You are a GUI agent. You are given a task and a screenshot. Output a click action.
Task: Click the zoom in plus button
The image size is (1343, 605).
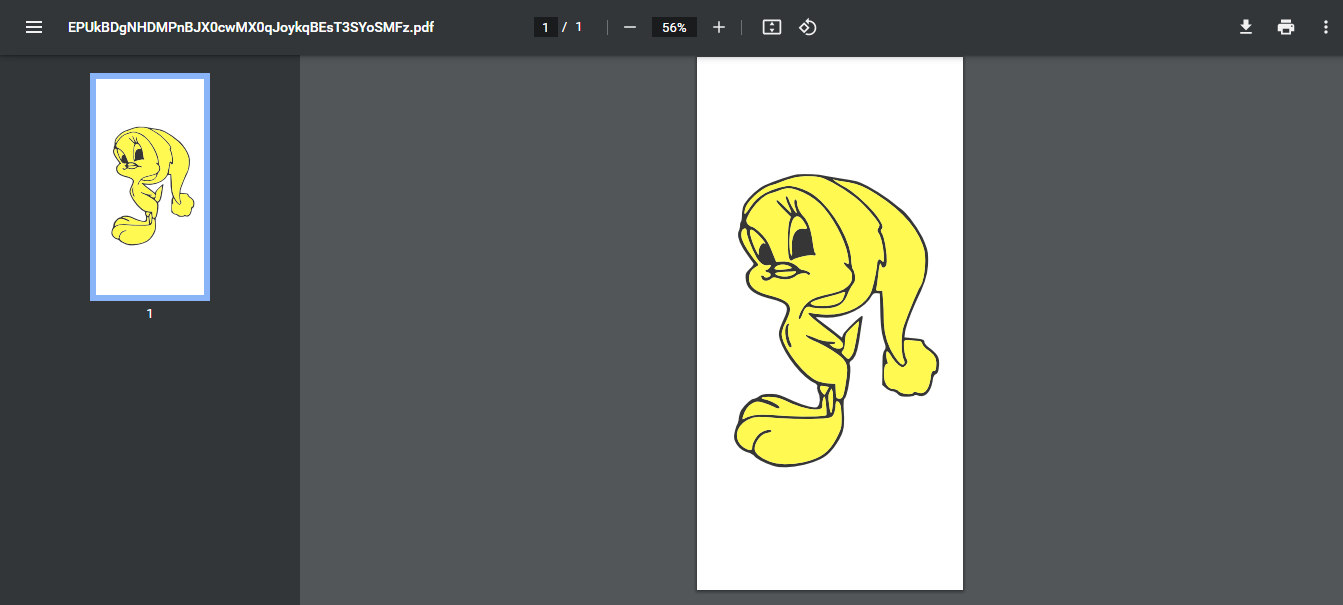tap(718, 27)
